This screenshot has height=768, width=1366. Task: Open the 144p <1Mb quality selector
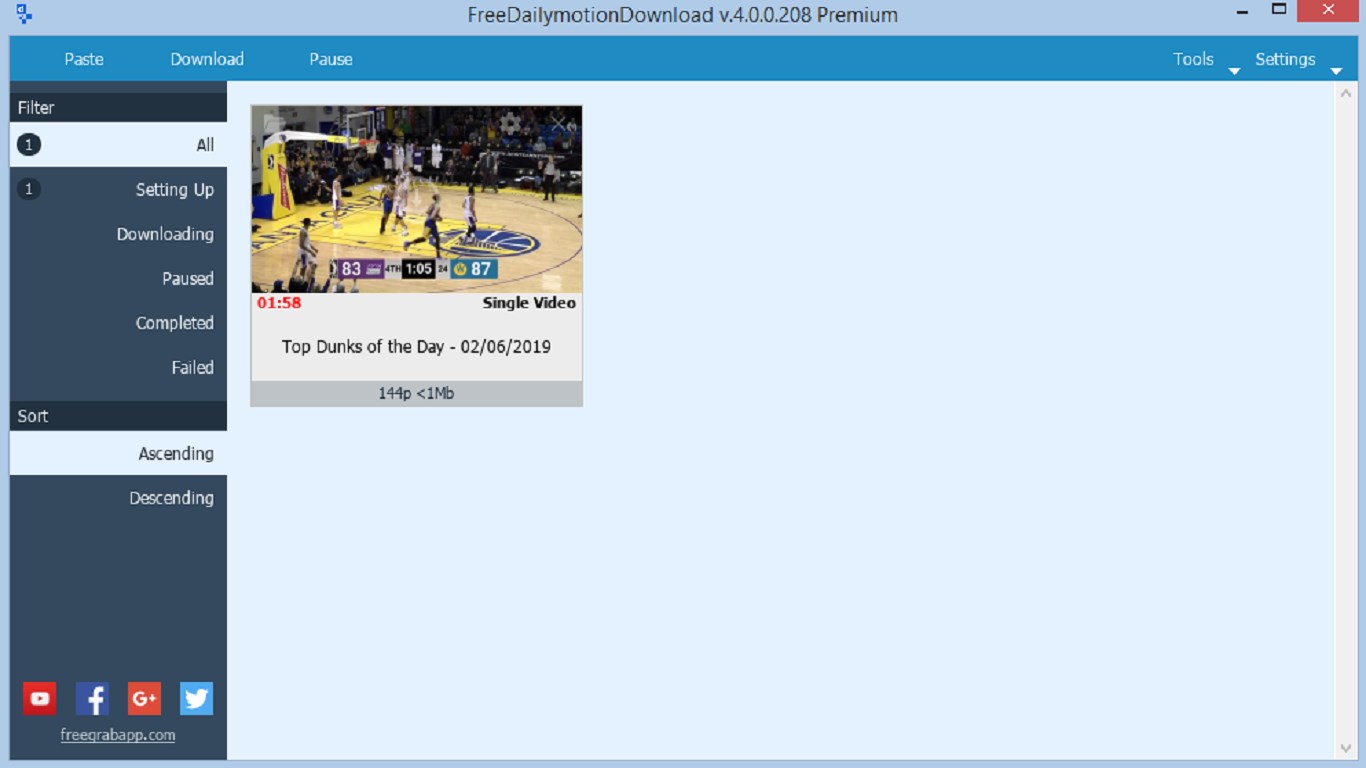coord(416,394)
